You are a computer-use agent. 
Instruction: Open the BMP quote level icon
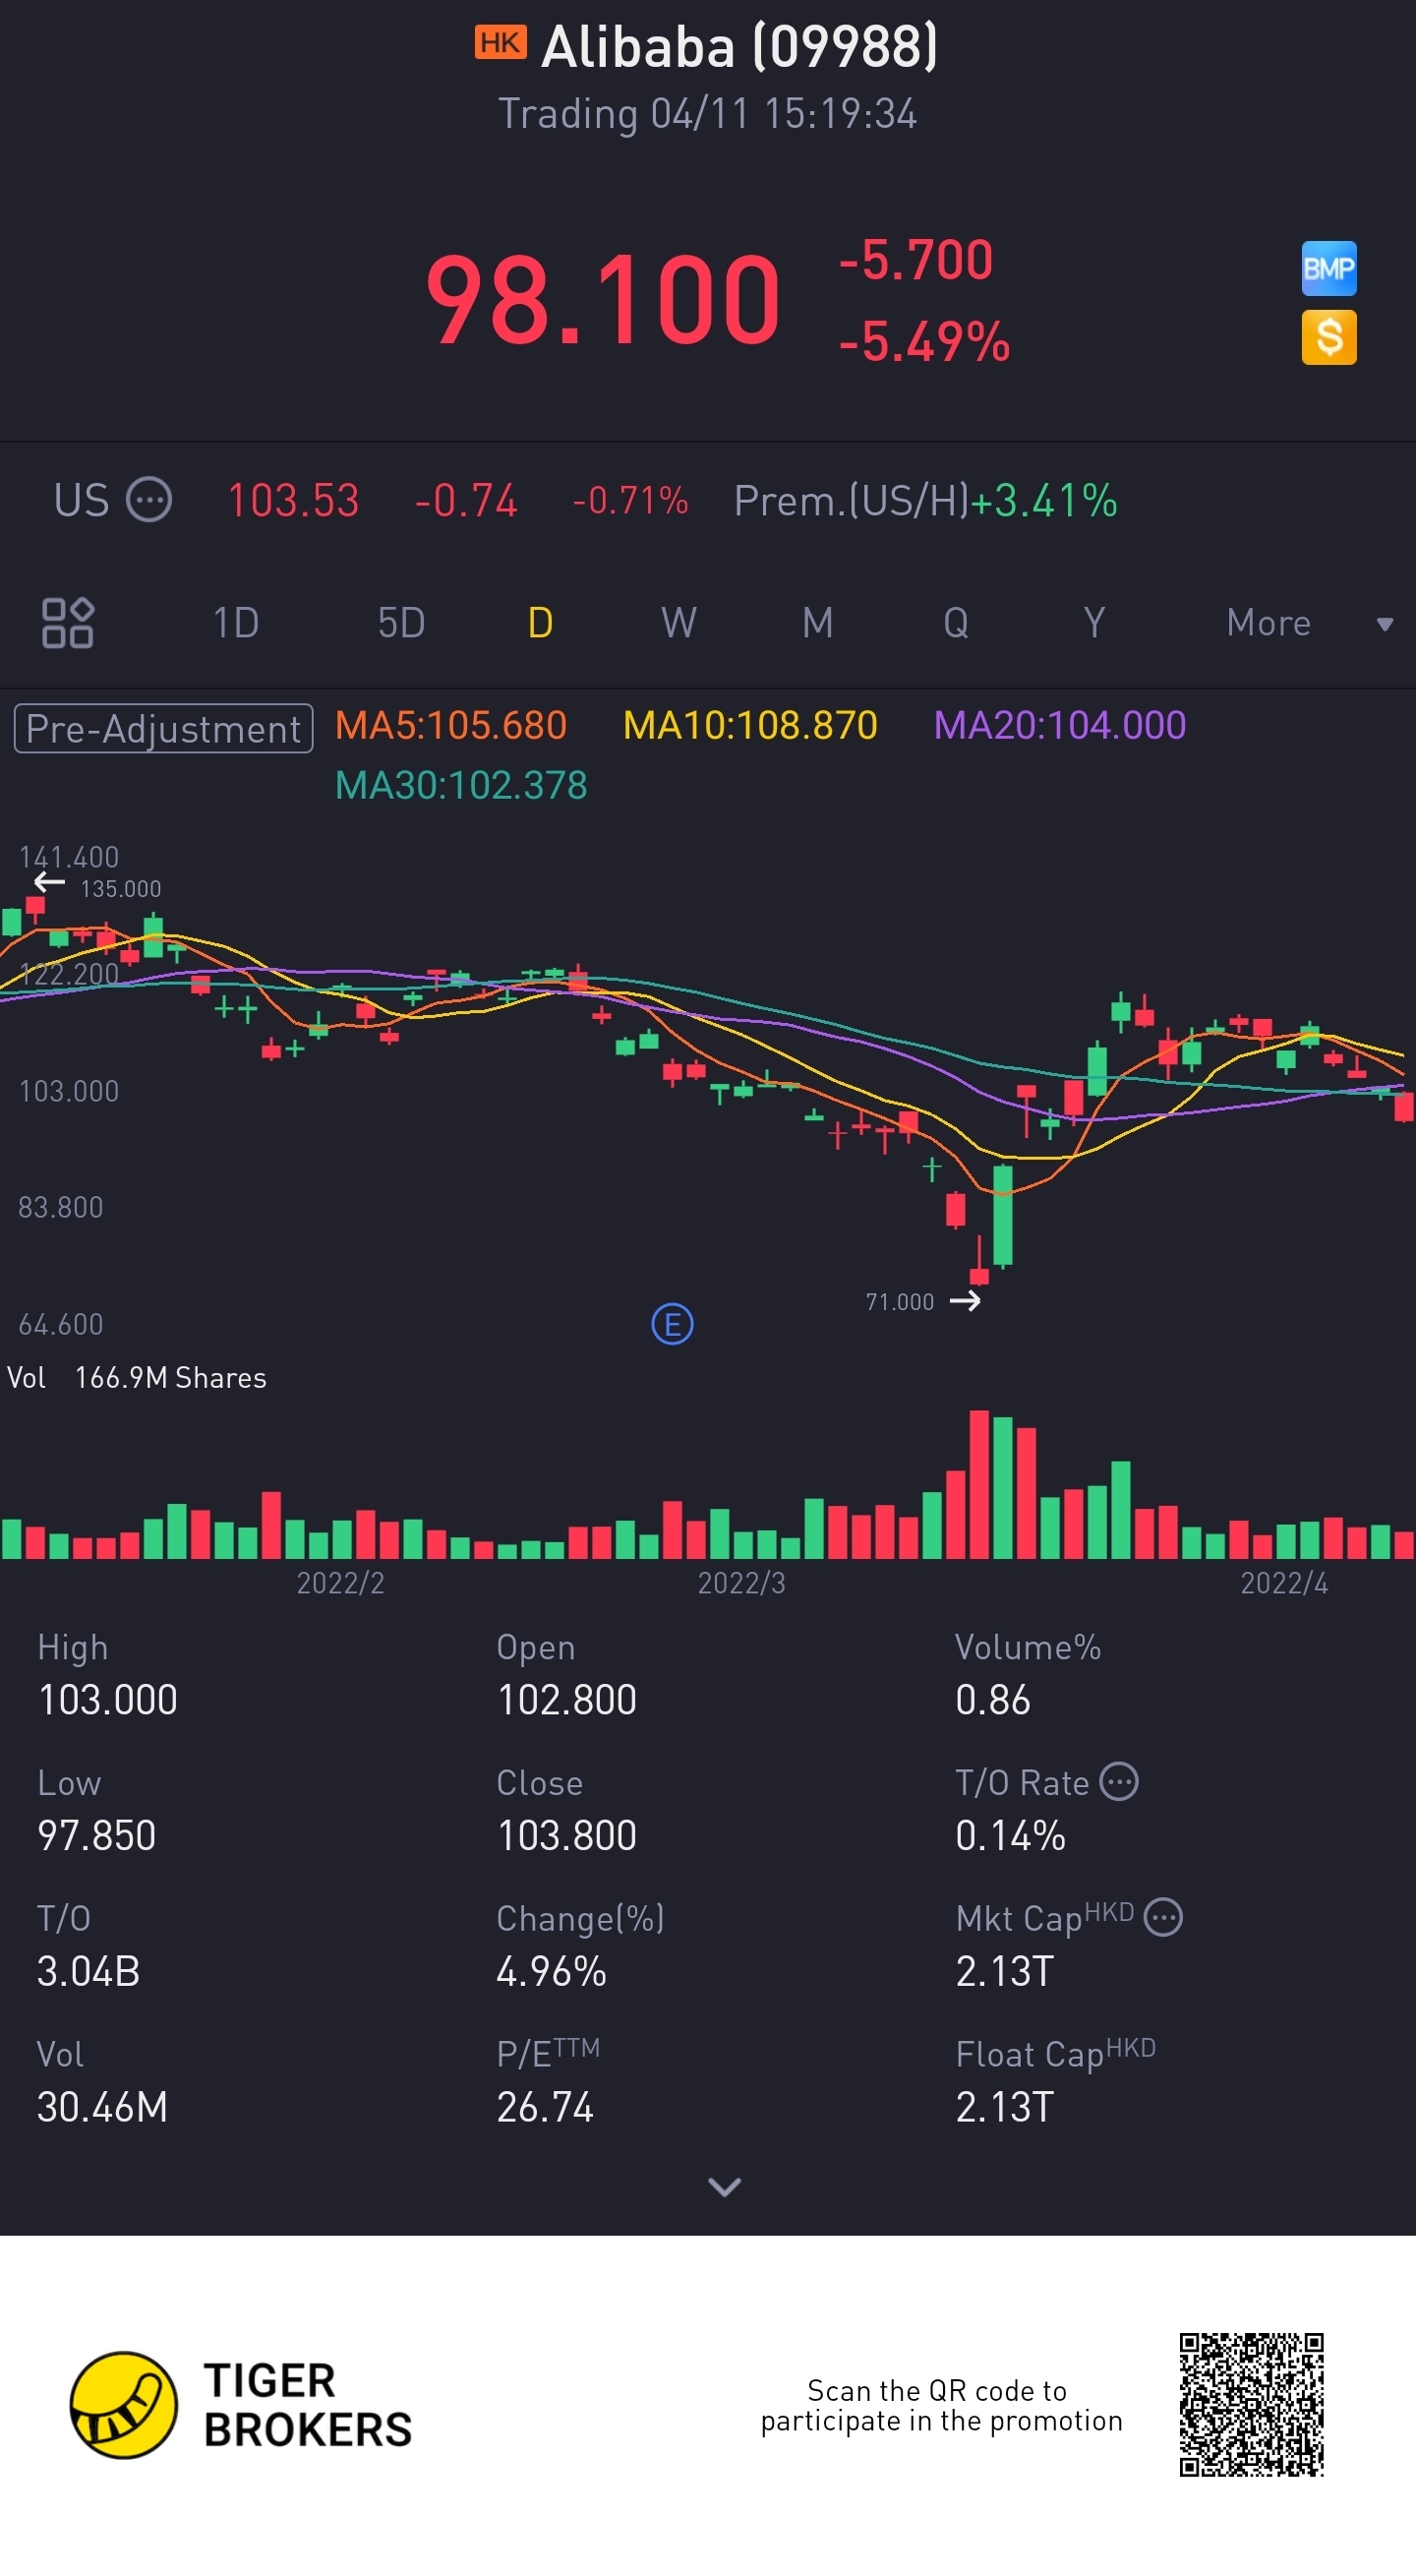click(x=1328, y=268)
